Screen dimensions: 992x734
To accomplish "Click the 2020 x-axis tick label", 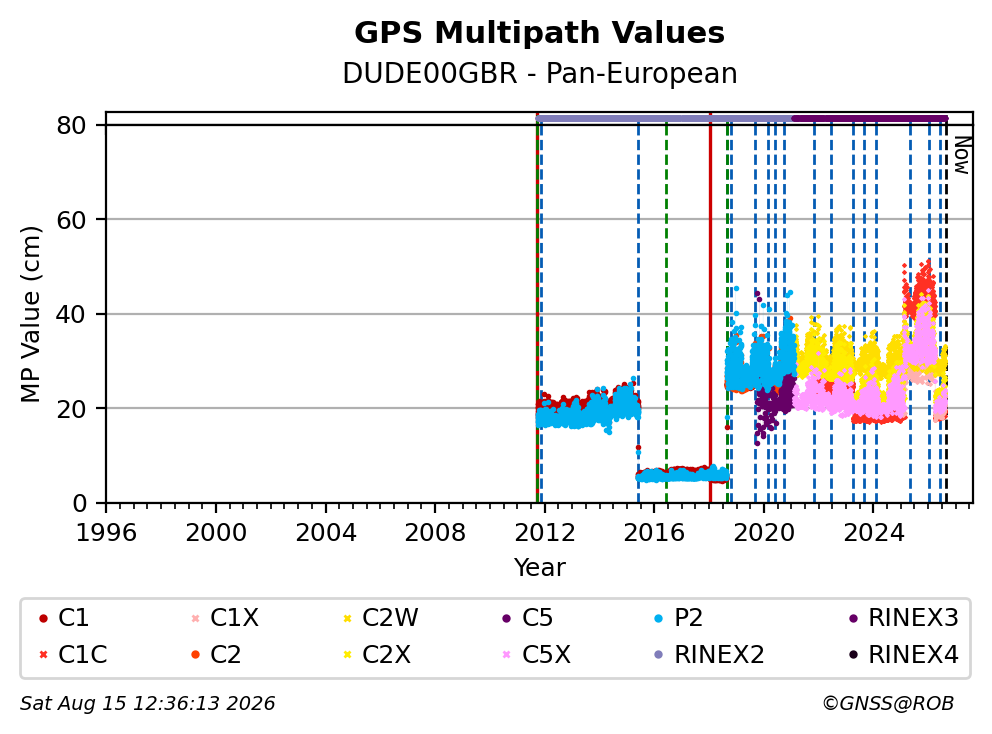I will point(764,533).
